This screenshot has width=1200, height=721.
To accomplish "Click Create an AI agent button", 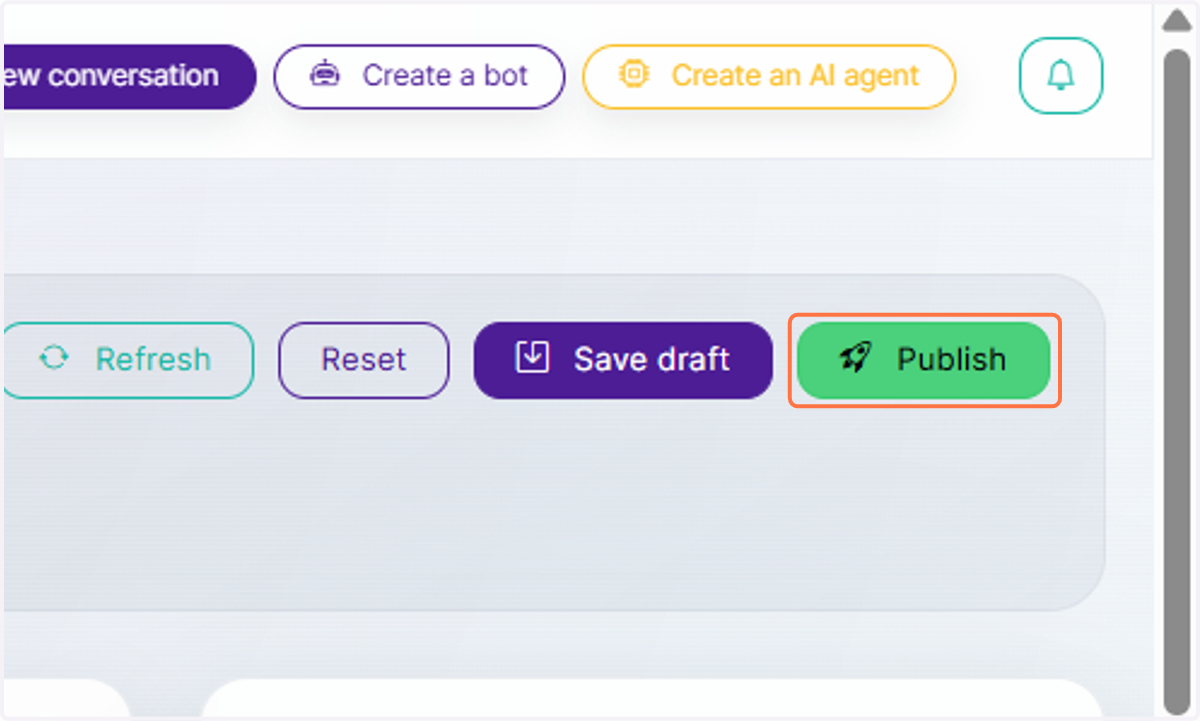I will pyautogui.click(x=769, y=76).
